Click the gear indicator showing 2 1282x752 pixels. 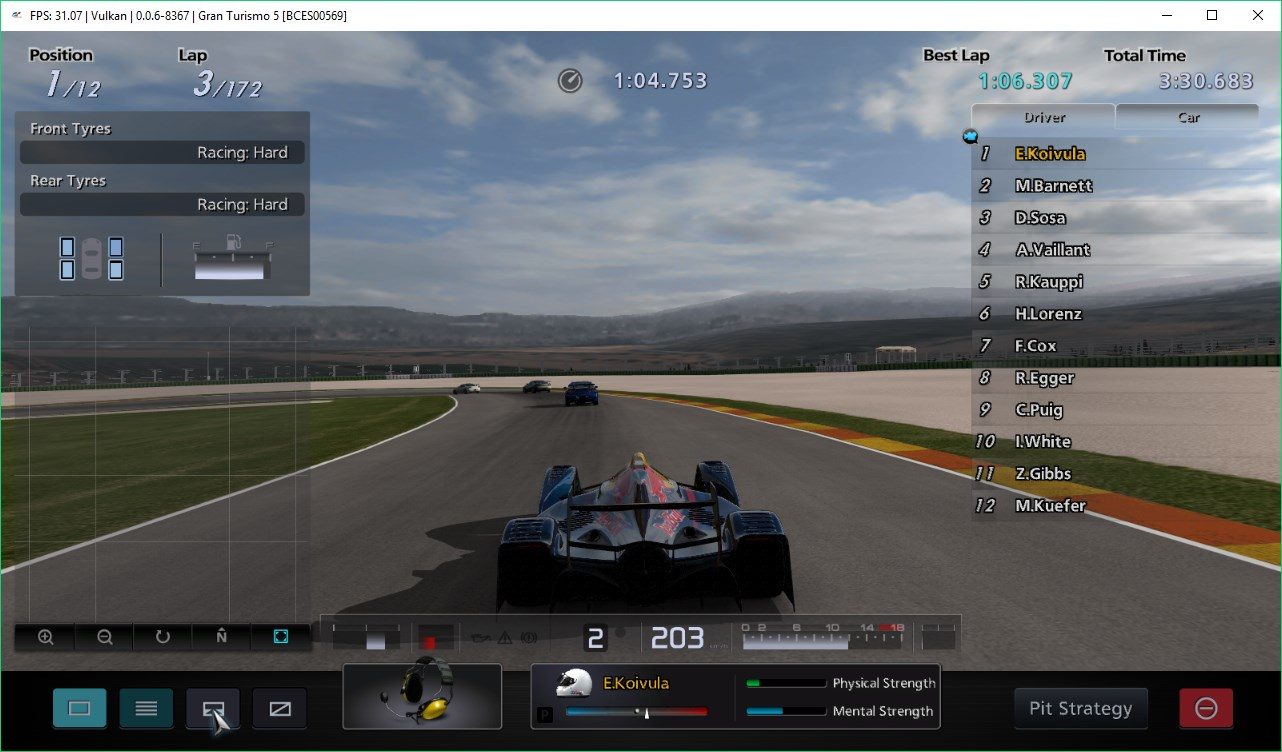click(x=595, y=638)
